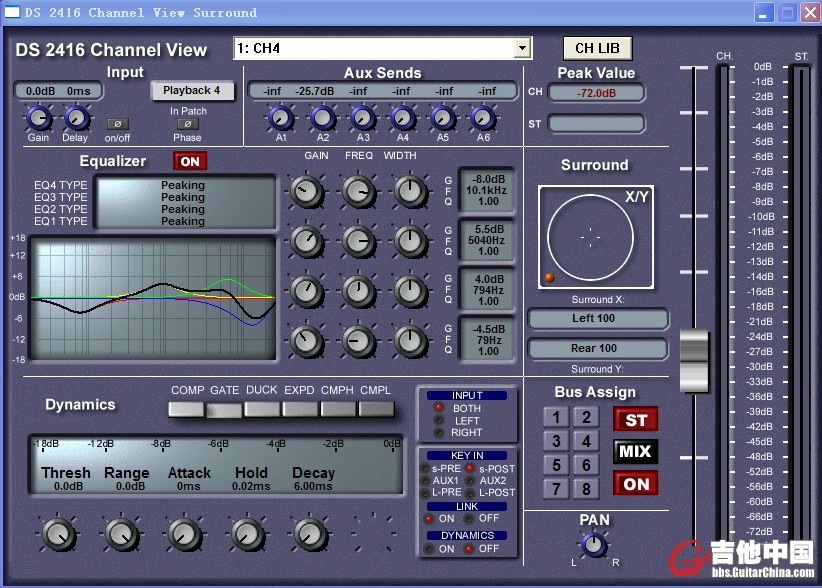Screen dimensions: 822x588
Task: Click the surround X/Y pan circle
Action: point(590,237)
